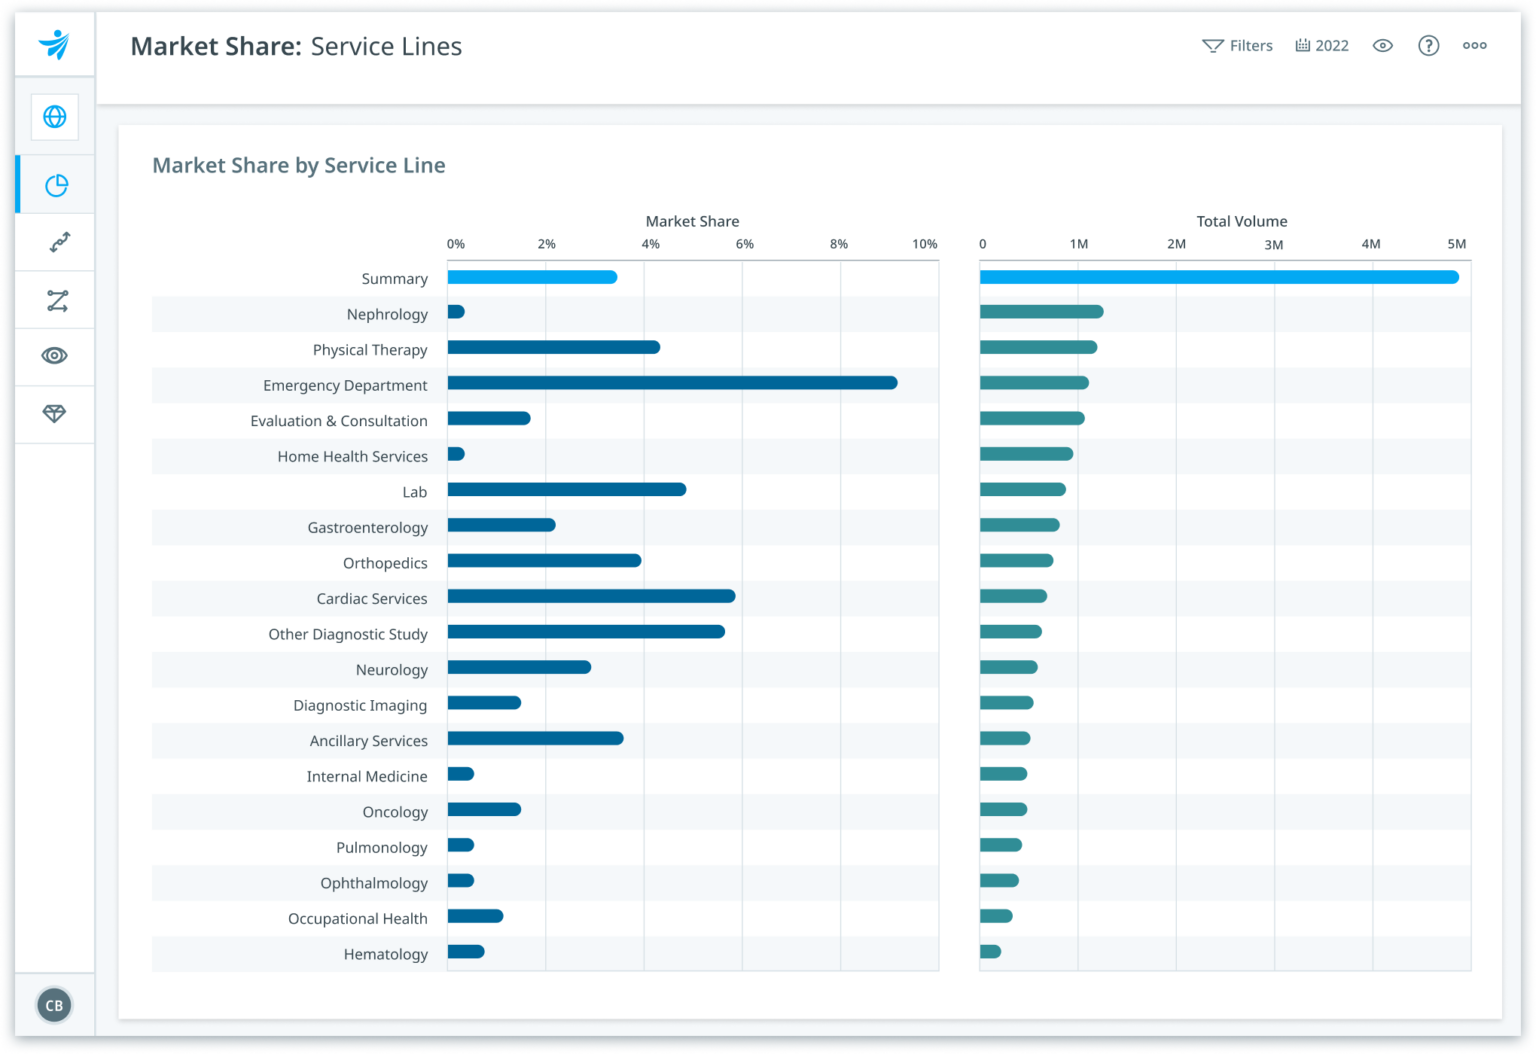Screen dimensions: 1536x1054
Task: Select the Cardiac Services market share bar
Action: pos(590,596)
